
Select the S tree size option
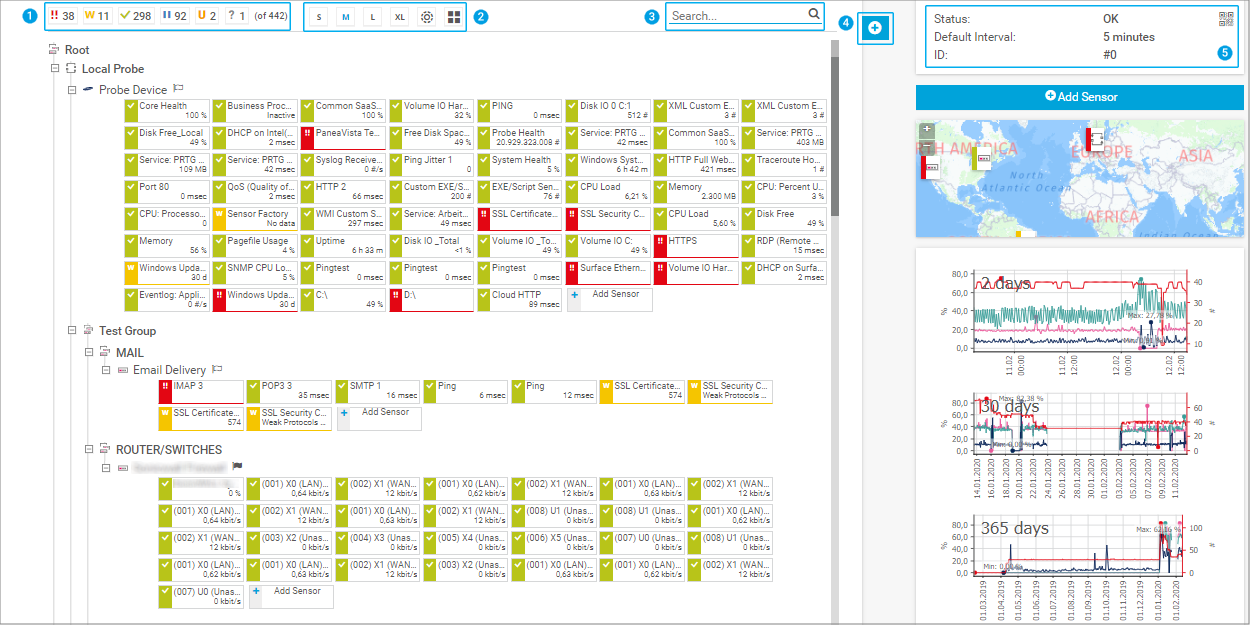tap(319, 17)
